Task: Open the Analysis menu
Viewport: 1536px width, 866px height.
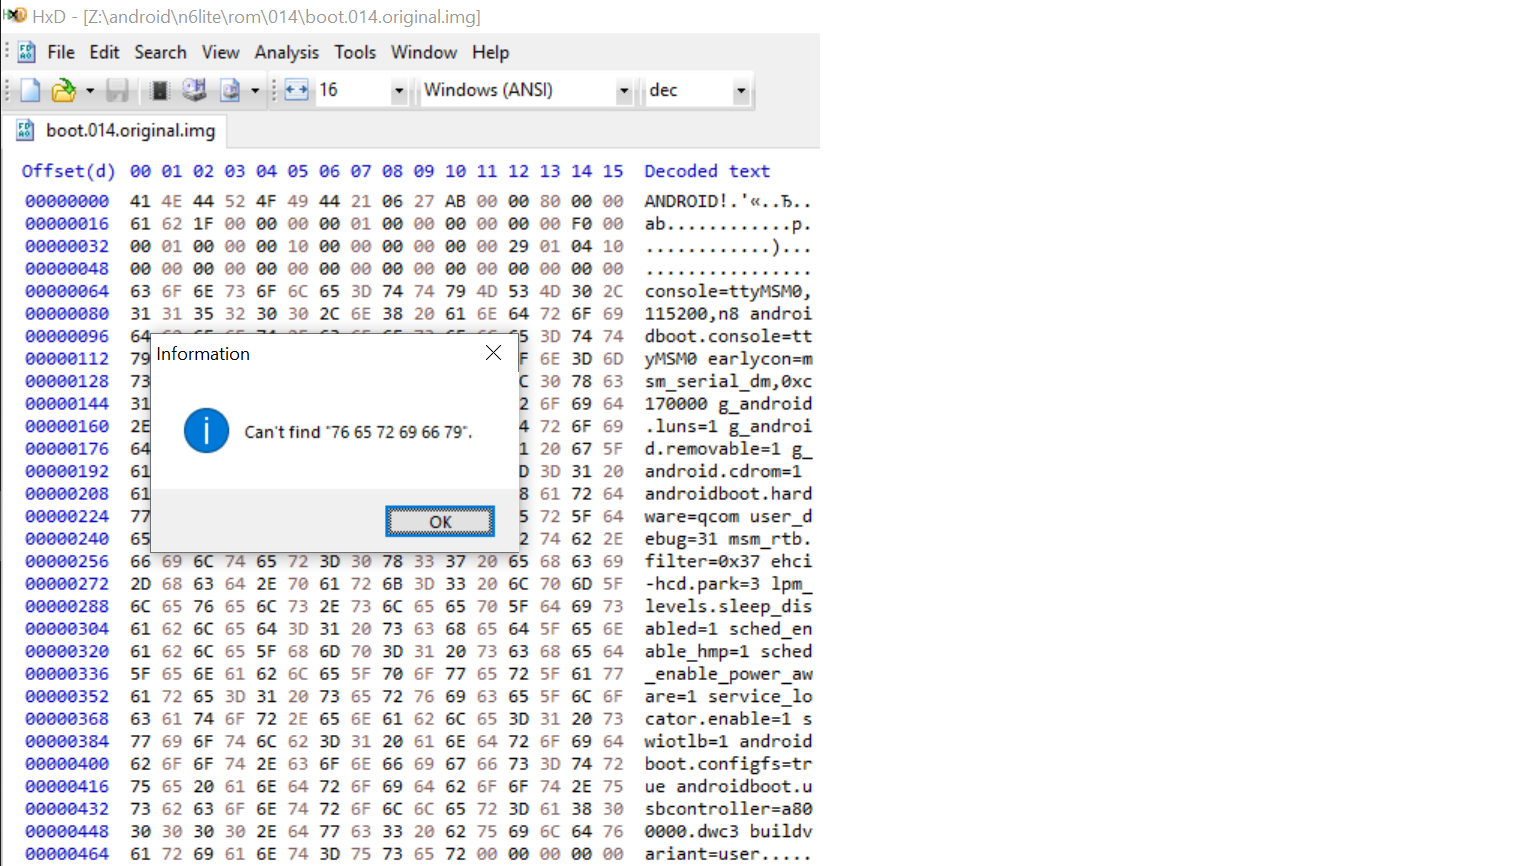Action: tap(287, 52)
